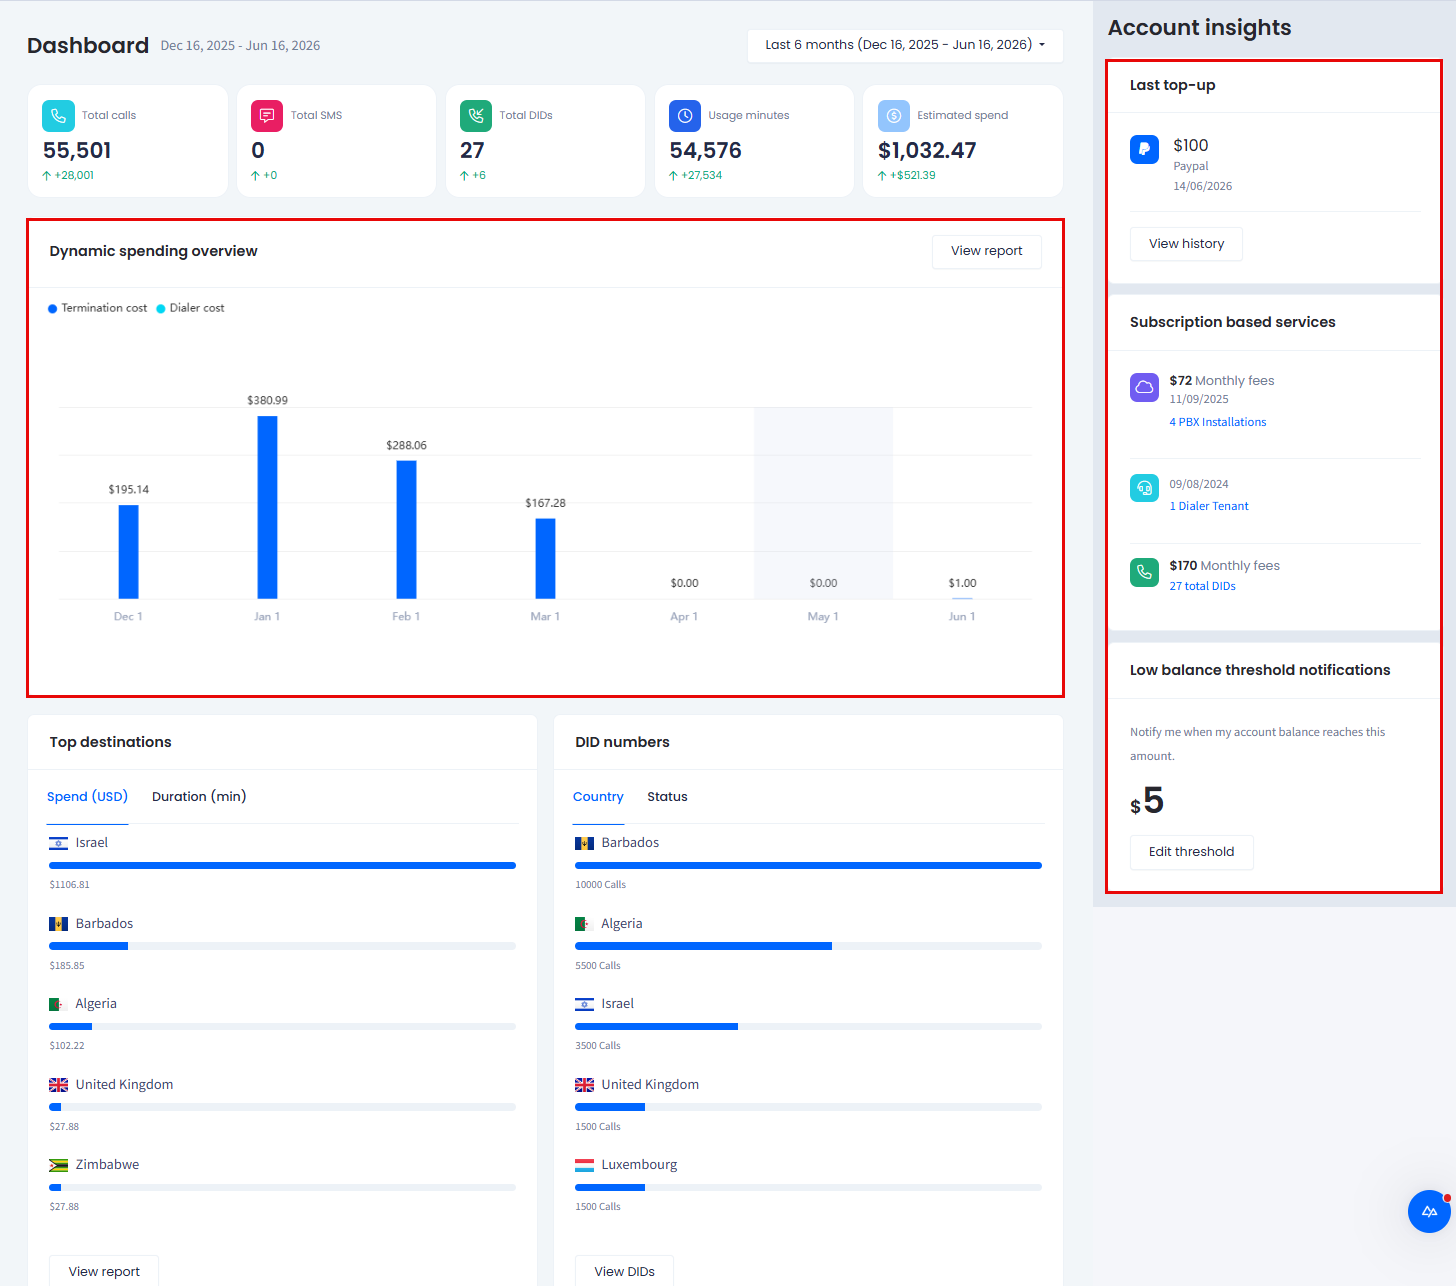The width and height of the screenshot is (1456, 1286).
Task: Click the headset Dialer Tenant icon
Action: [1144, 488]
